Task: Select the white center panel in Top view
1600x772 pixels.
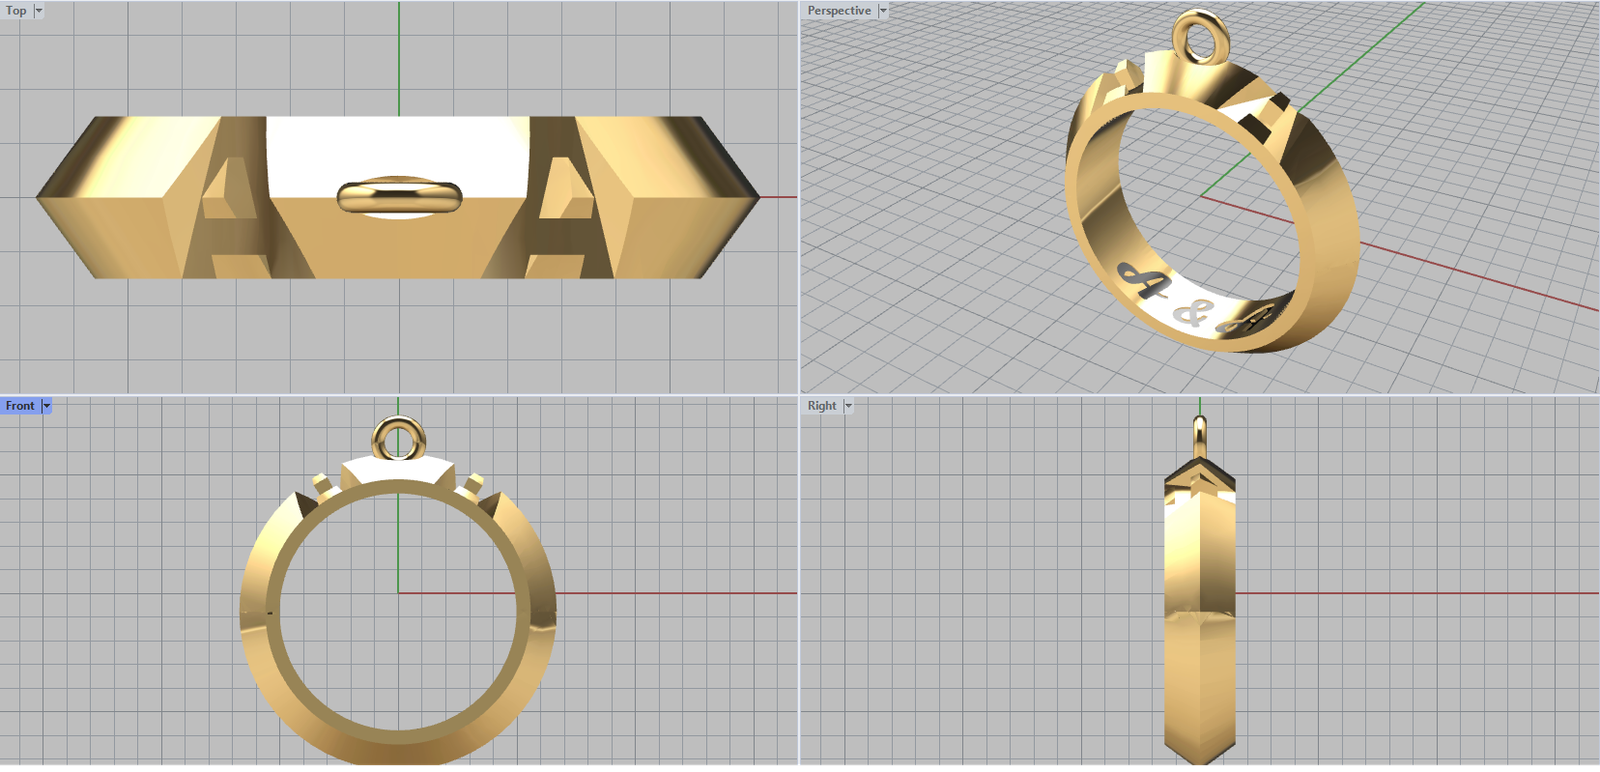Action: (397, 145)
